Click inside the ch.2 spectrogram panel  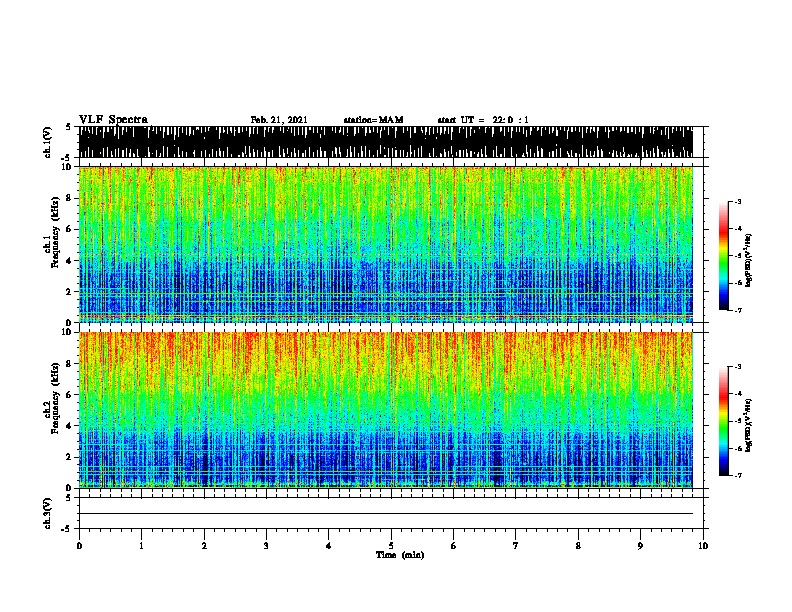385,410
